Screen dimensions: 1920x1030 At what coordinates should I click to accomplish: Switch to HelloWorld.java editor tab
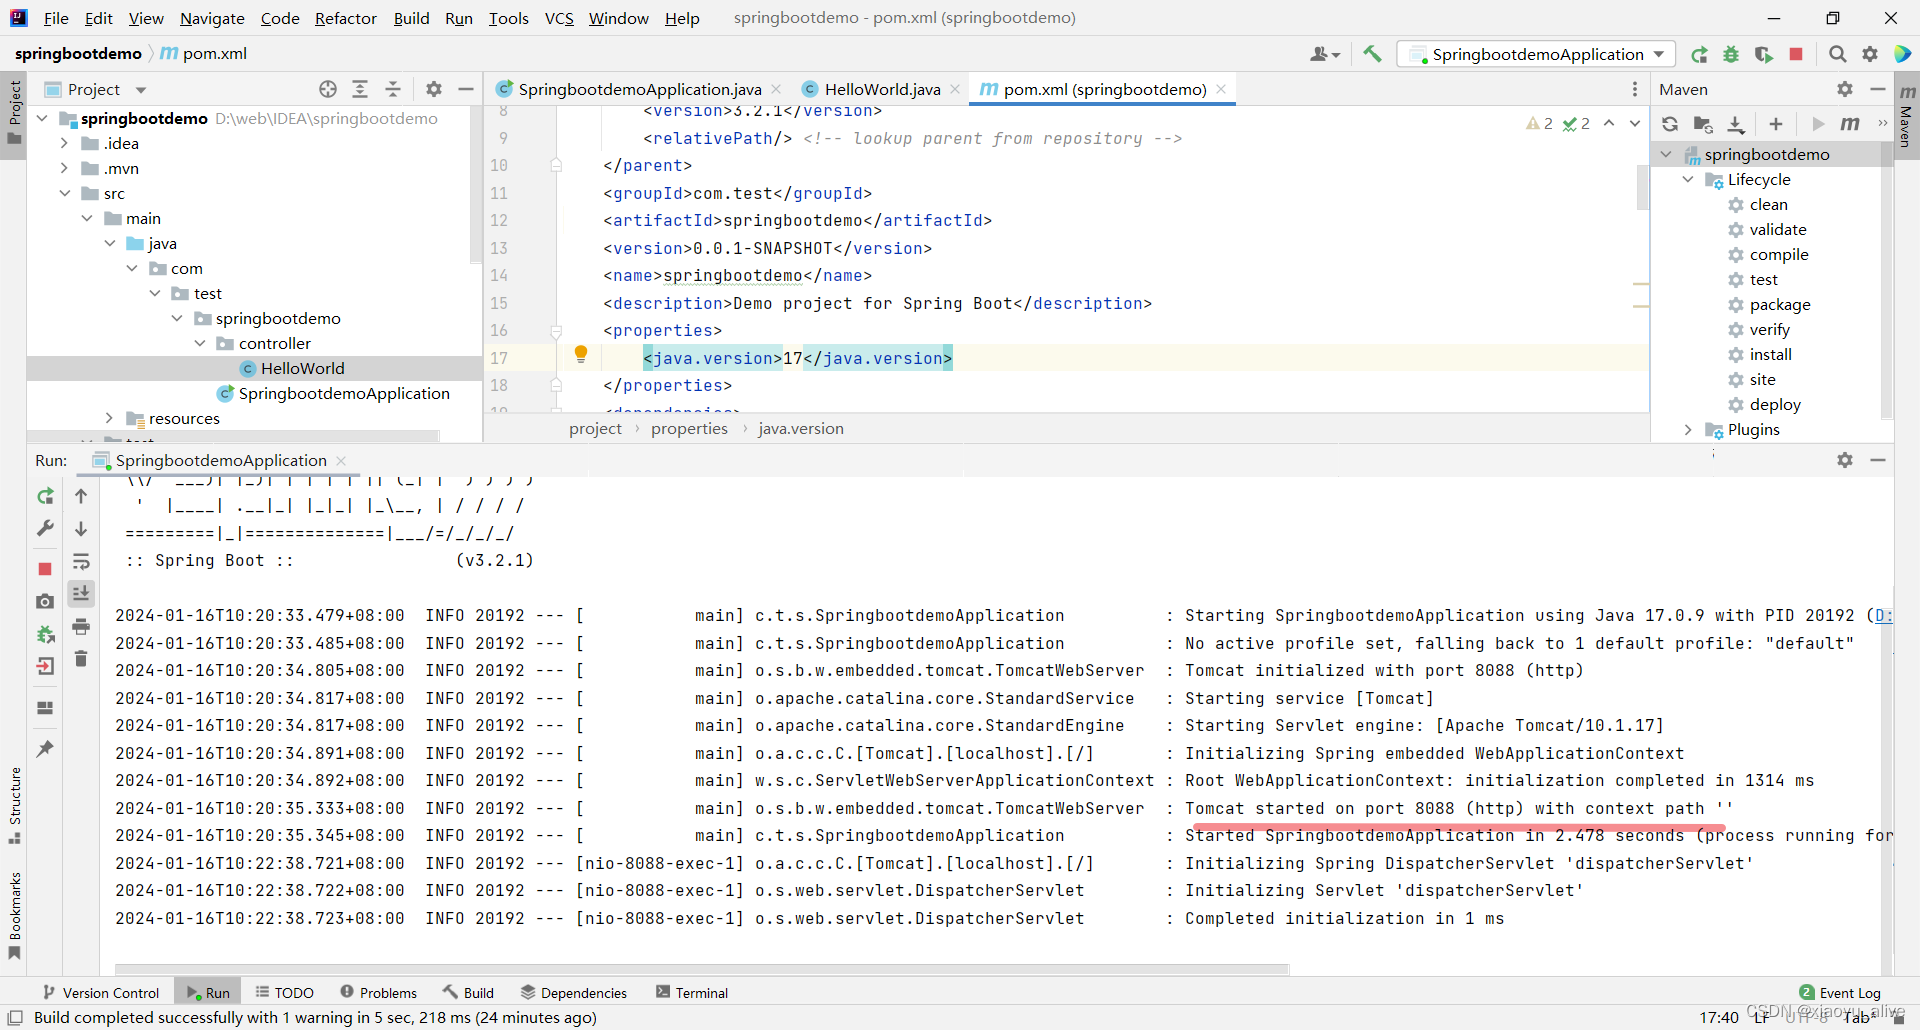coord(881,89)
